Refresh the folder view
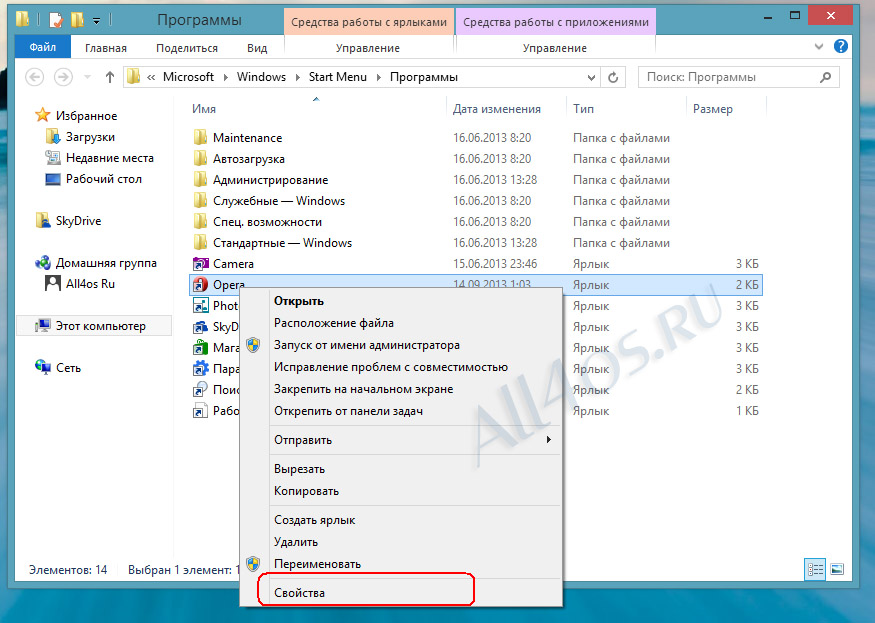Viewport: 875px width, 623px height. point(613,78)
